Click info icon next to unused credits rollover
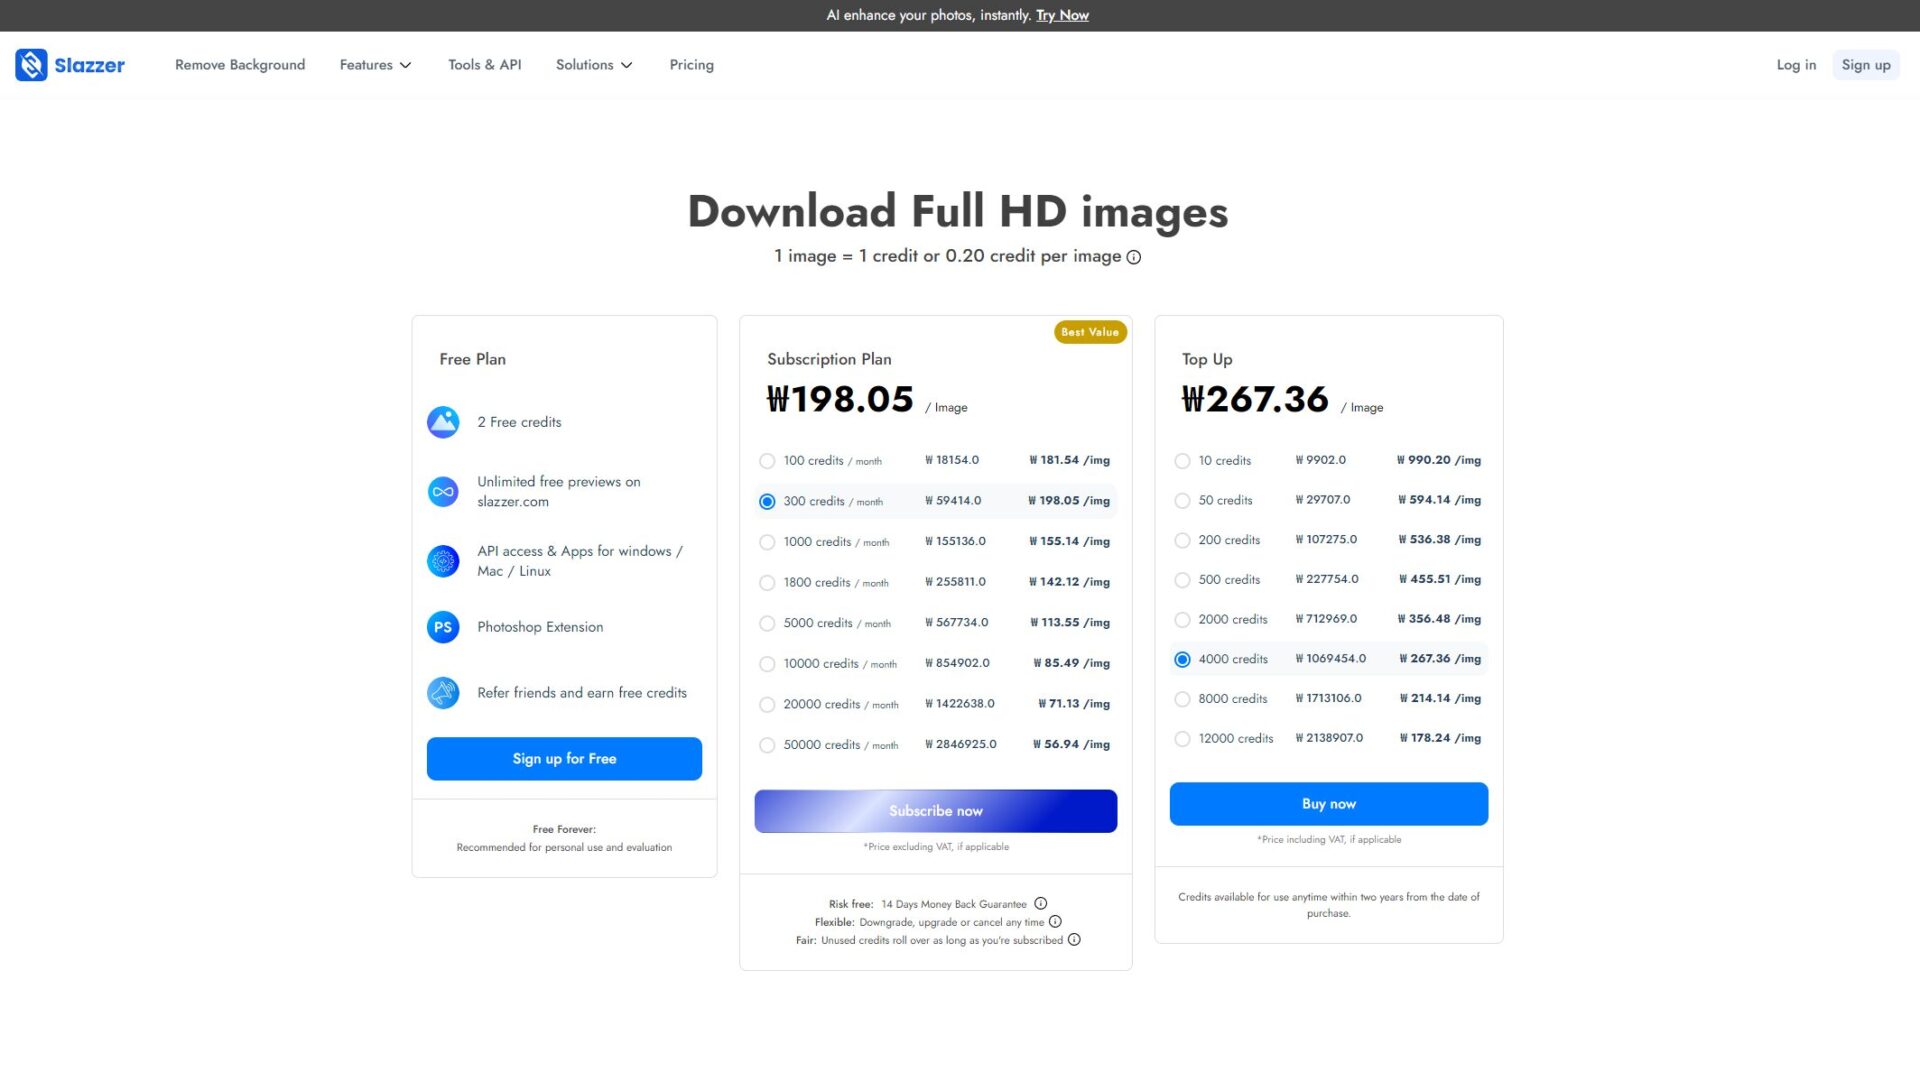The height and width of the screenshot is (1072, 1920). [1074, 940]
